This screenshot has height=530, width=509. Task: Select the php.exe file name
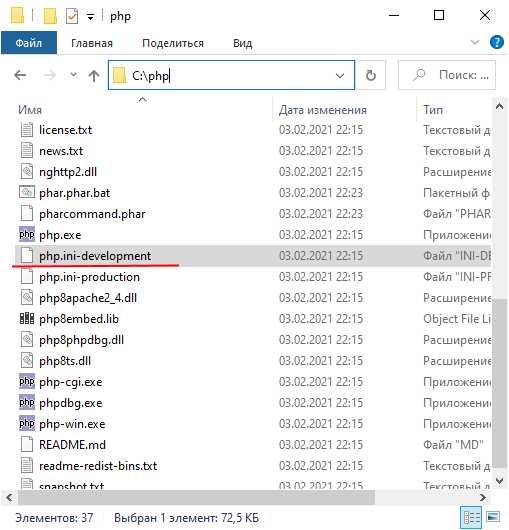[60, 235]
